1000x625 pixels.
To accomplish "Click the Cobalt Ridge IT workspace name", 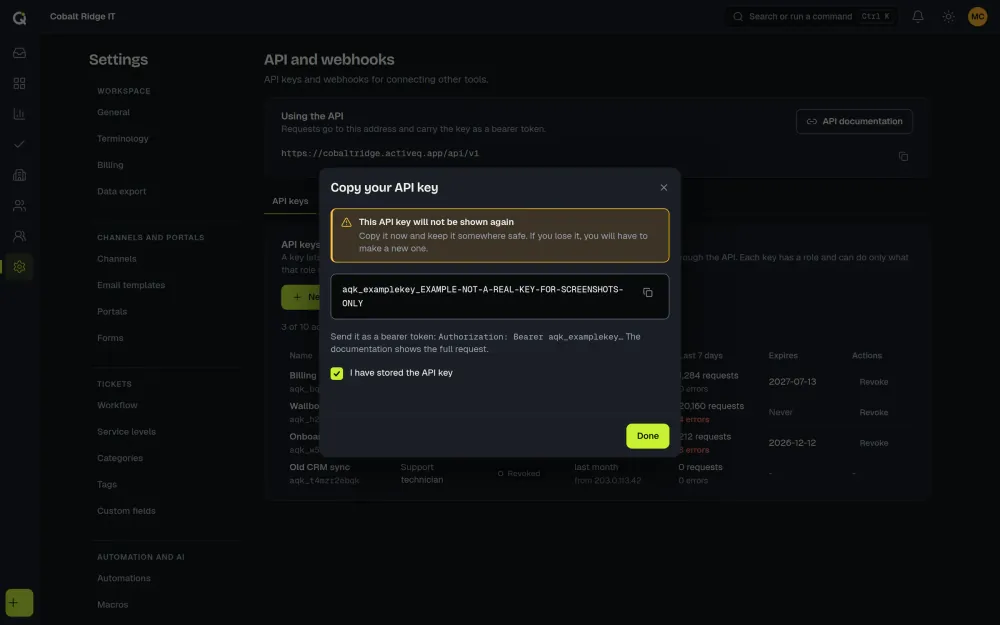I will (x=83, y=17).
